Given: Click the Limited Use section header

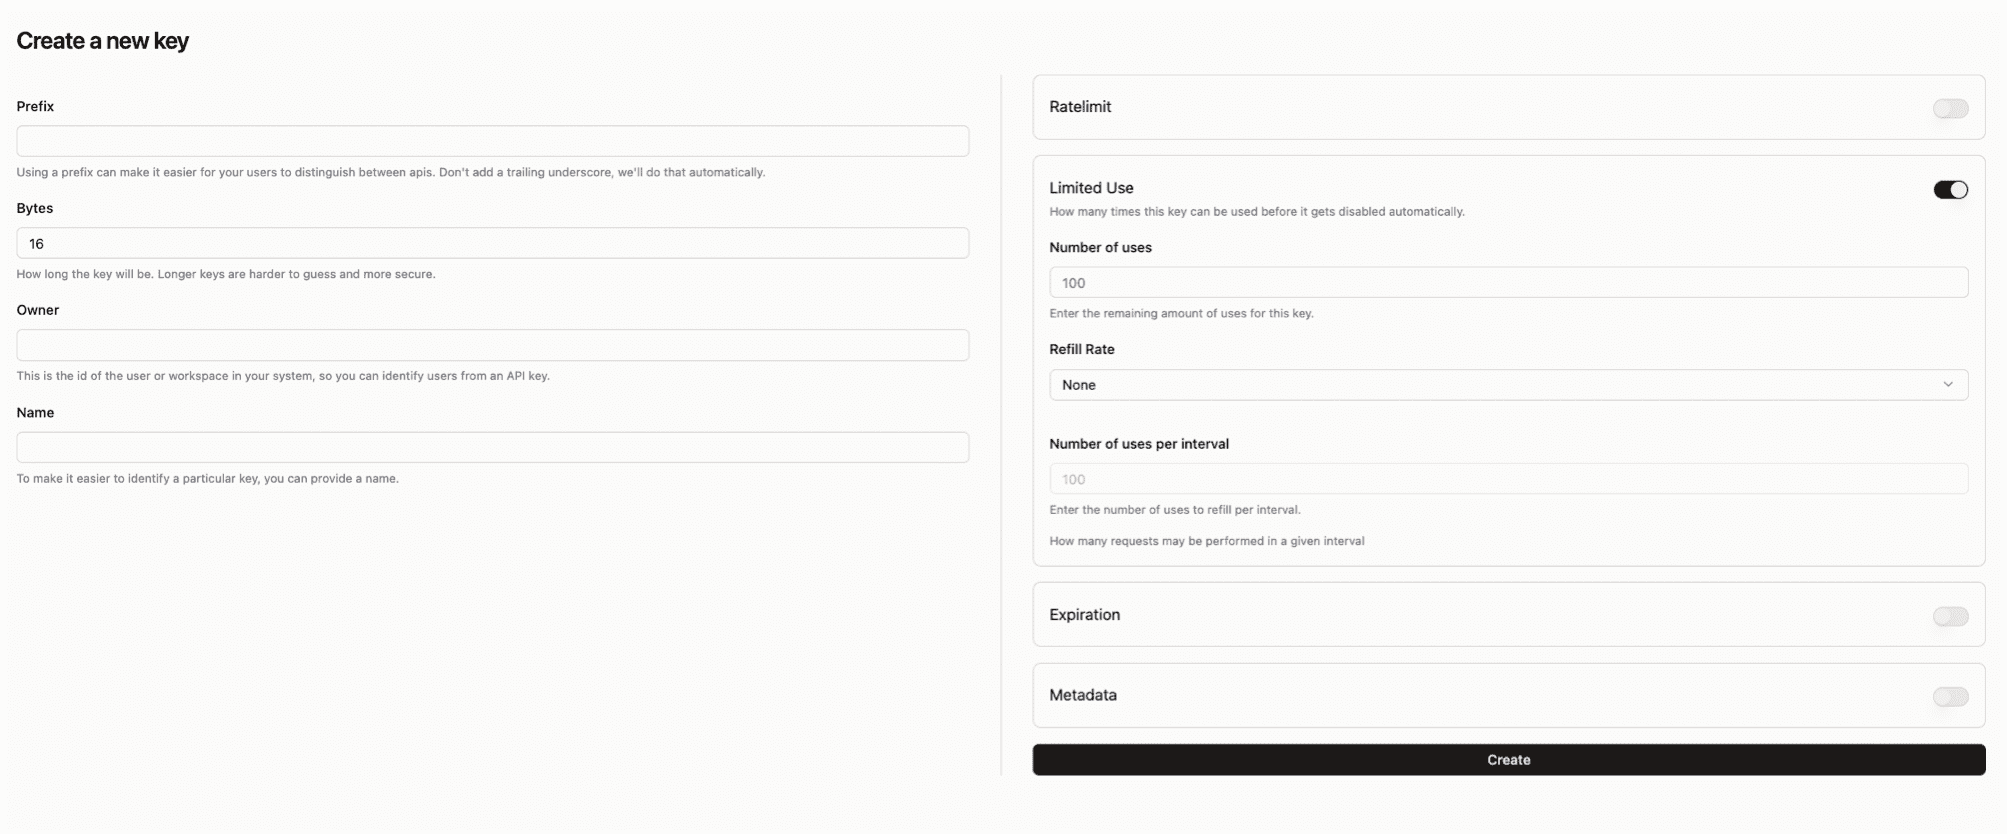Looking at the screenshot, I should 1090,188.
